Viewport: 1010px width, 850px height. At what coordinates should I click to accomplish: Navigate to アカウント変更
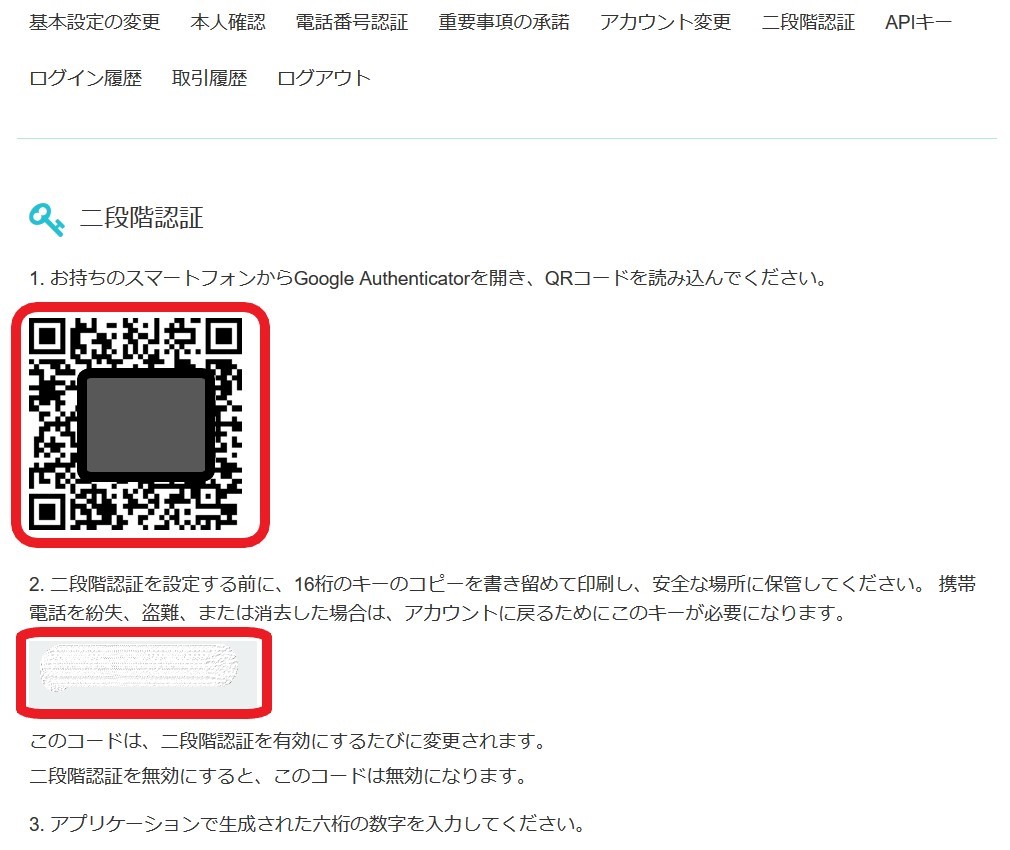(665, 23)
